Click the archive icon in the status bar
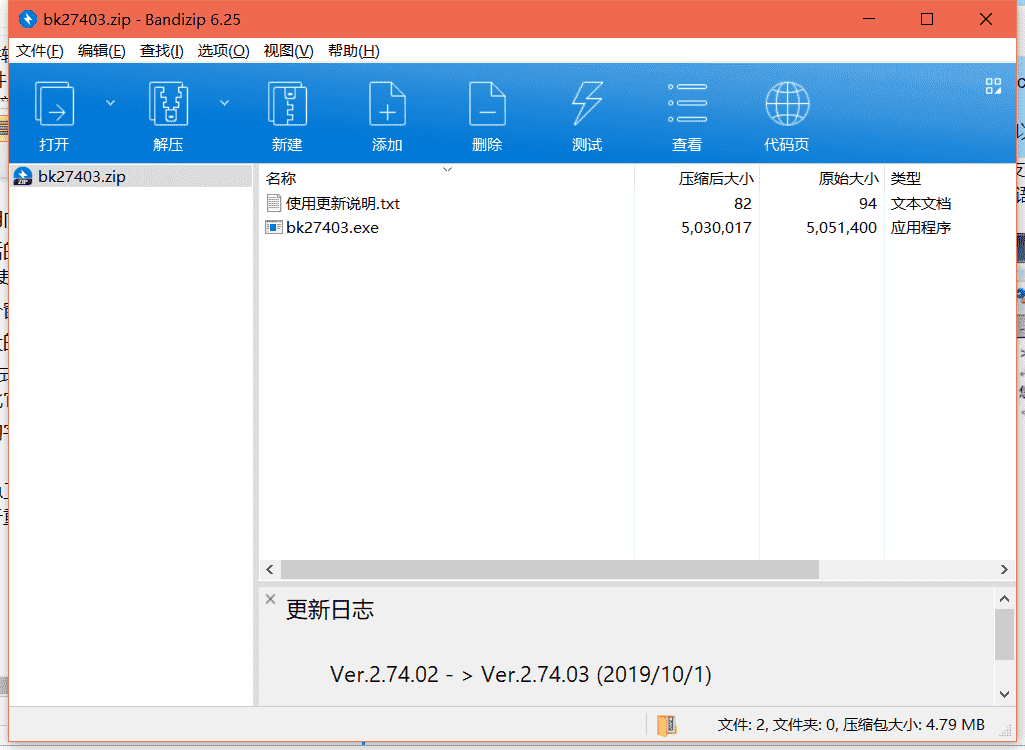Image resolution: width=1025 pixels, height=750 pixels. (667, 725)
